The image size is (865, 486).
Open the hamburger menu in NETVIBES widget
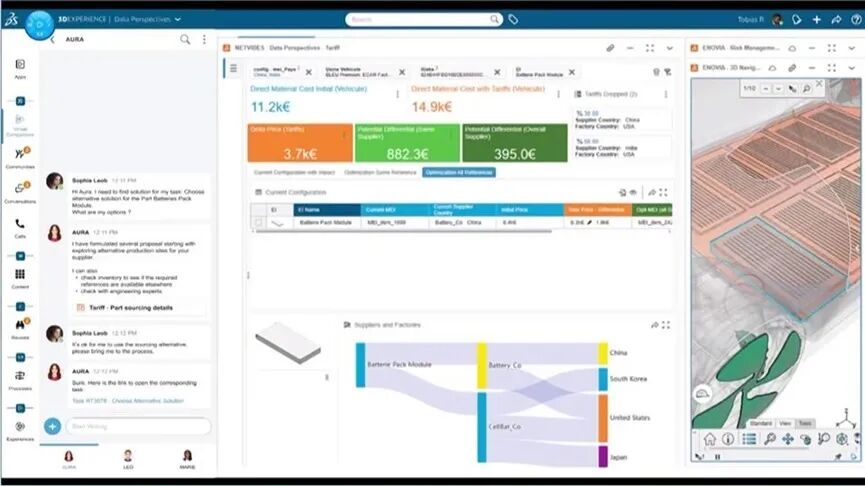pyautogui.click(x=233, y=68)
